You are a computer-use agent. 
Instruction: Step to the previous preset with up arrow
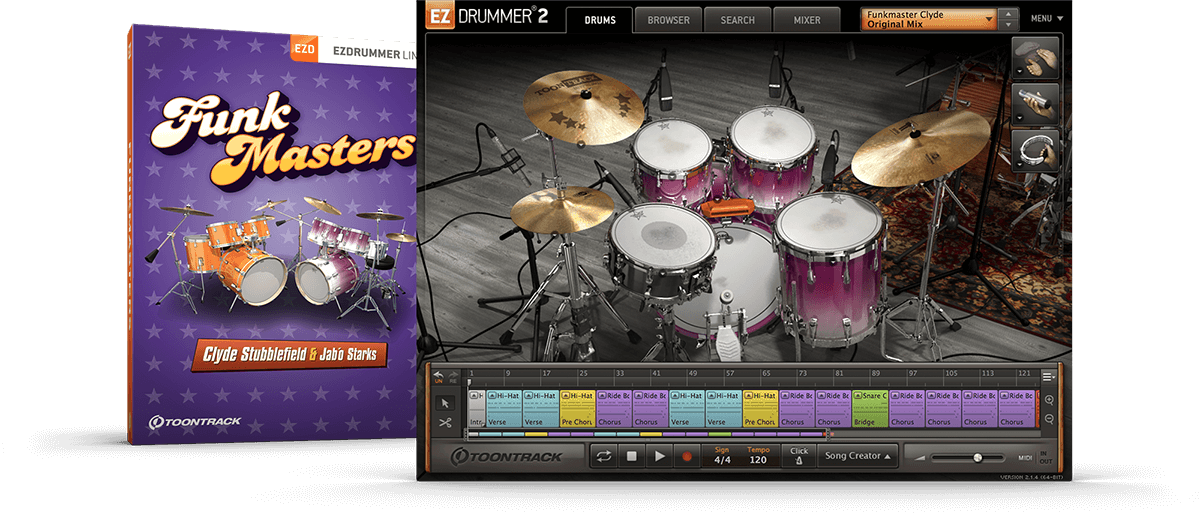click(x=1008, y=14)
